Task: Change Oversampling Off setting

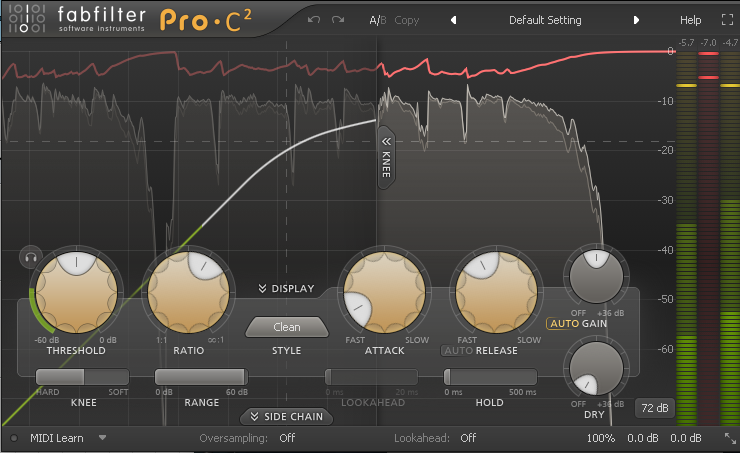Action: (x=287, y=438)
